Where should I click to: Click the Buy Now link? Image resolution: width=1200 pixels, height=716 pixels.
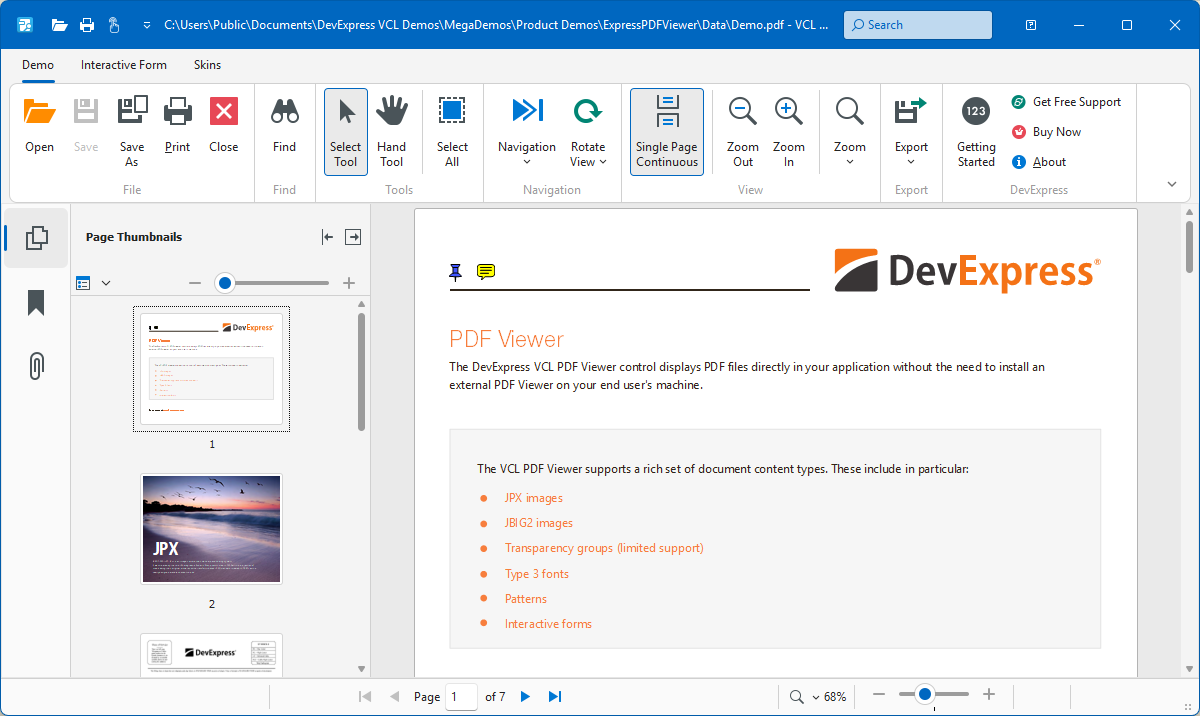click(x=1046, y=132)
